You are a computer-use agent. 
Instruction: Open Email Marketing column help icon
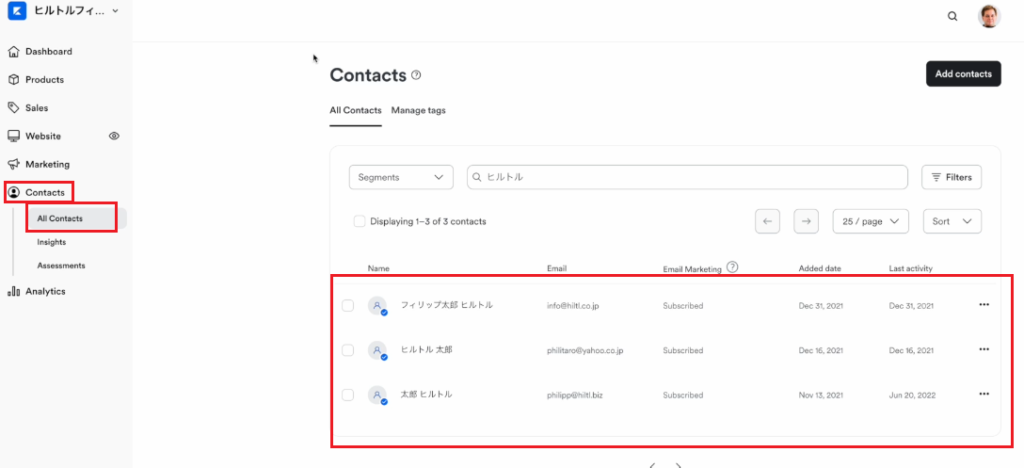pos(732,267)
